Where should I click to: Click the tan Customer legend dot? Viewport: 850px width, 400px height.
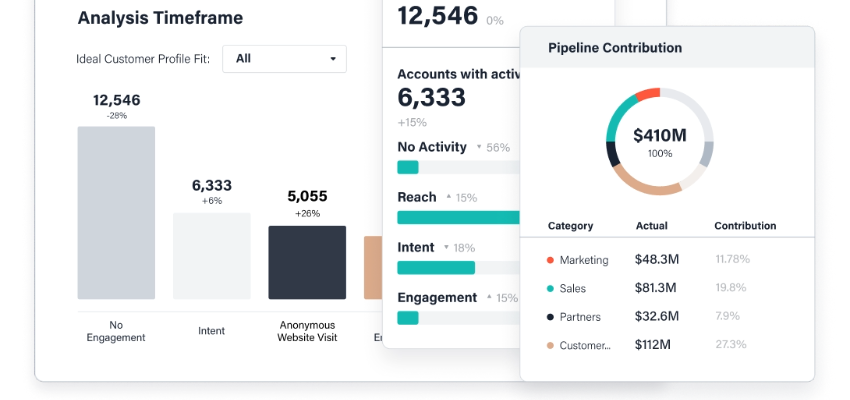coord(550,346)
